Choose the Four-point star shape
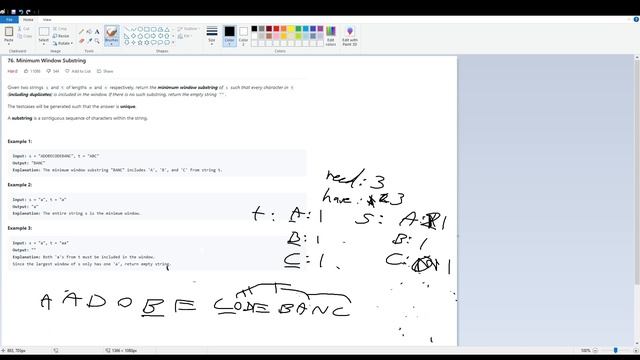The image size is (640, 360). 133,42
